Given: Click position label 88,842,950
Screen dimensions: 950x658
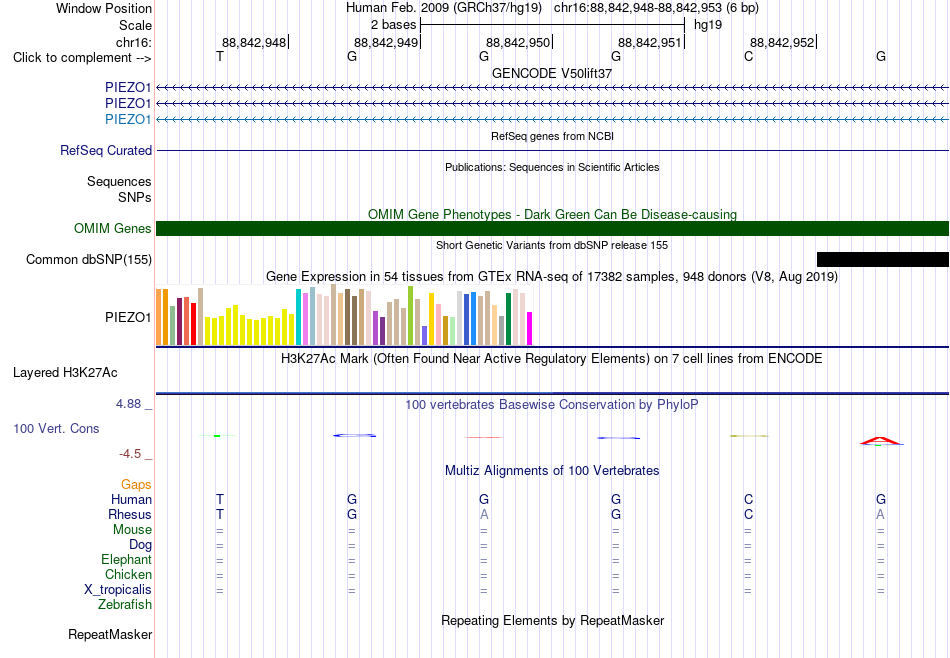Looking at the screenshot, I should (518, 42).
